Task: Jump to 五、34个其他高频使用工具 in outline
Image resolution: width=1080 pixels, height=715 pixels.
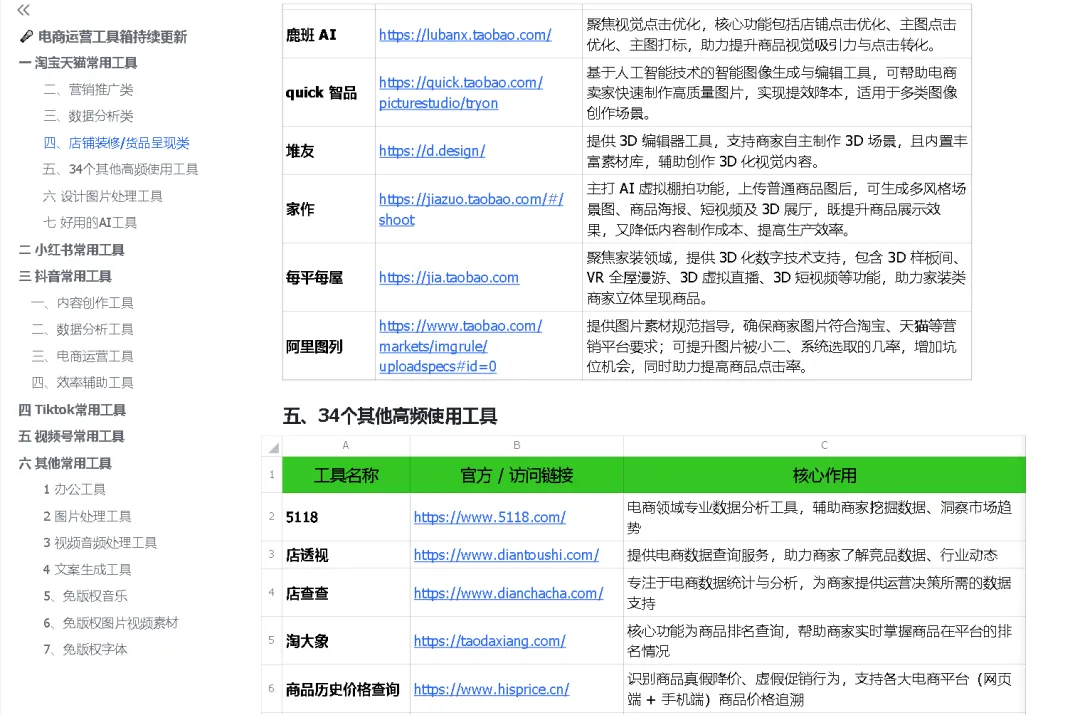Action: coord(121,169)
